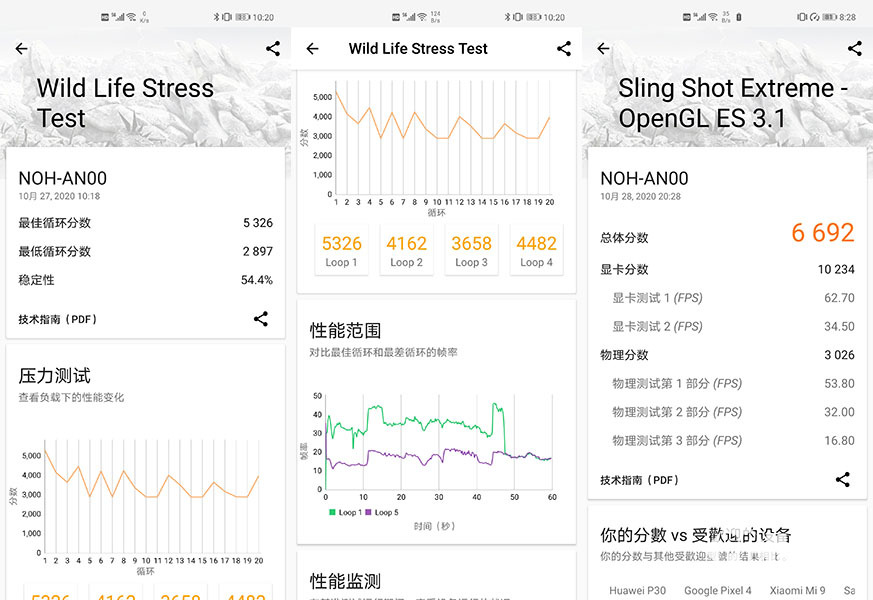This screenshot has width=873, height=600.
Task: Tap 物理测试第 2 部分 (FPS) row
Action: (727, 412)
